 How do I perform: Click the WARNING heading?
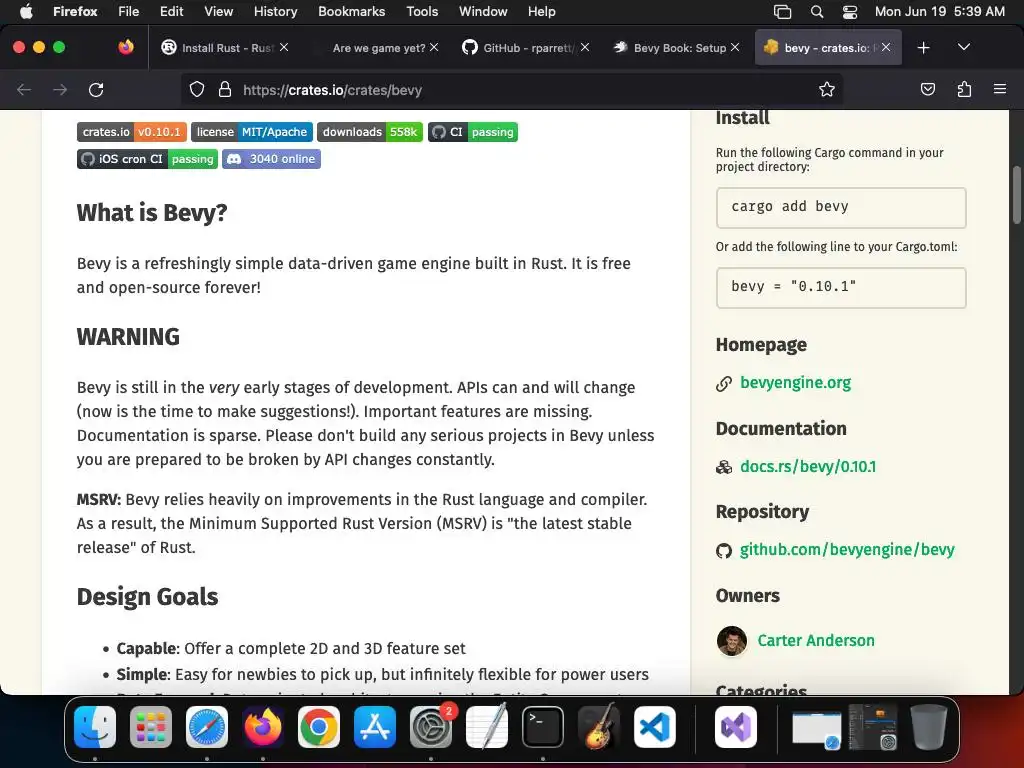(x=128, y=337)
